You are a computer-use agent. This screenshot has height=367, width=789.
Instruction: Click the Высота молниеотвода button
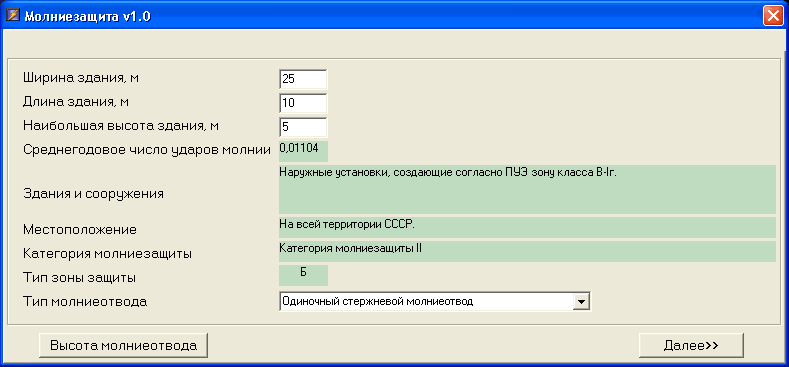tap(123, 346)
